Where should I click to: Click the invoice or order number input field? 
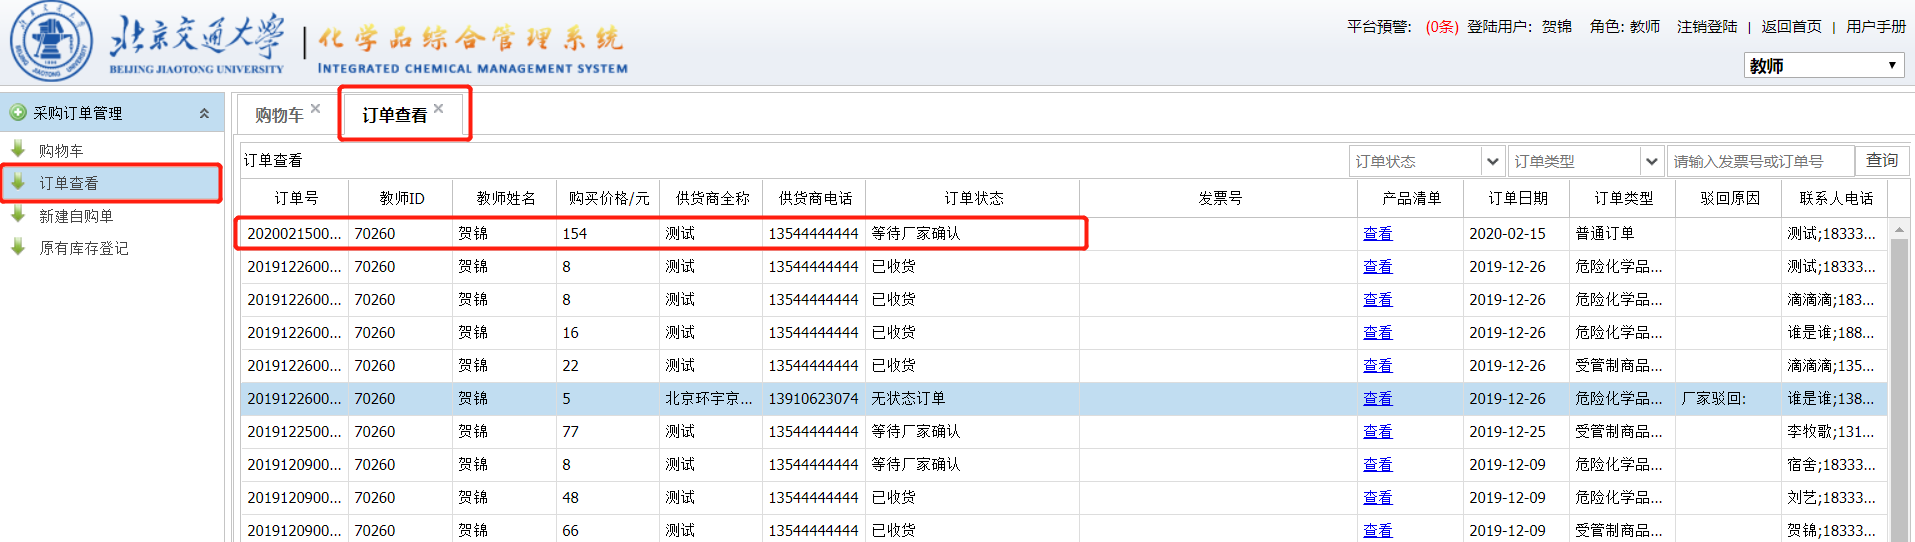click(1759, 161)
